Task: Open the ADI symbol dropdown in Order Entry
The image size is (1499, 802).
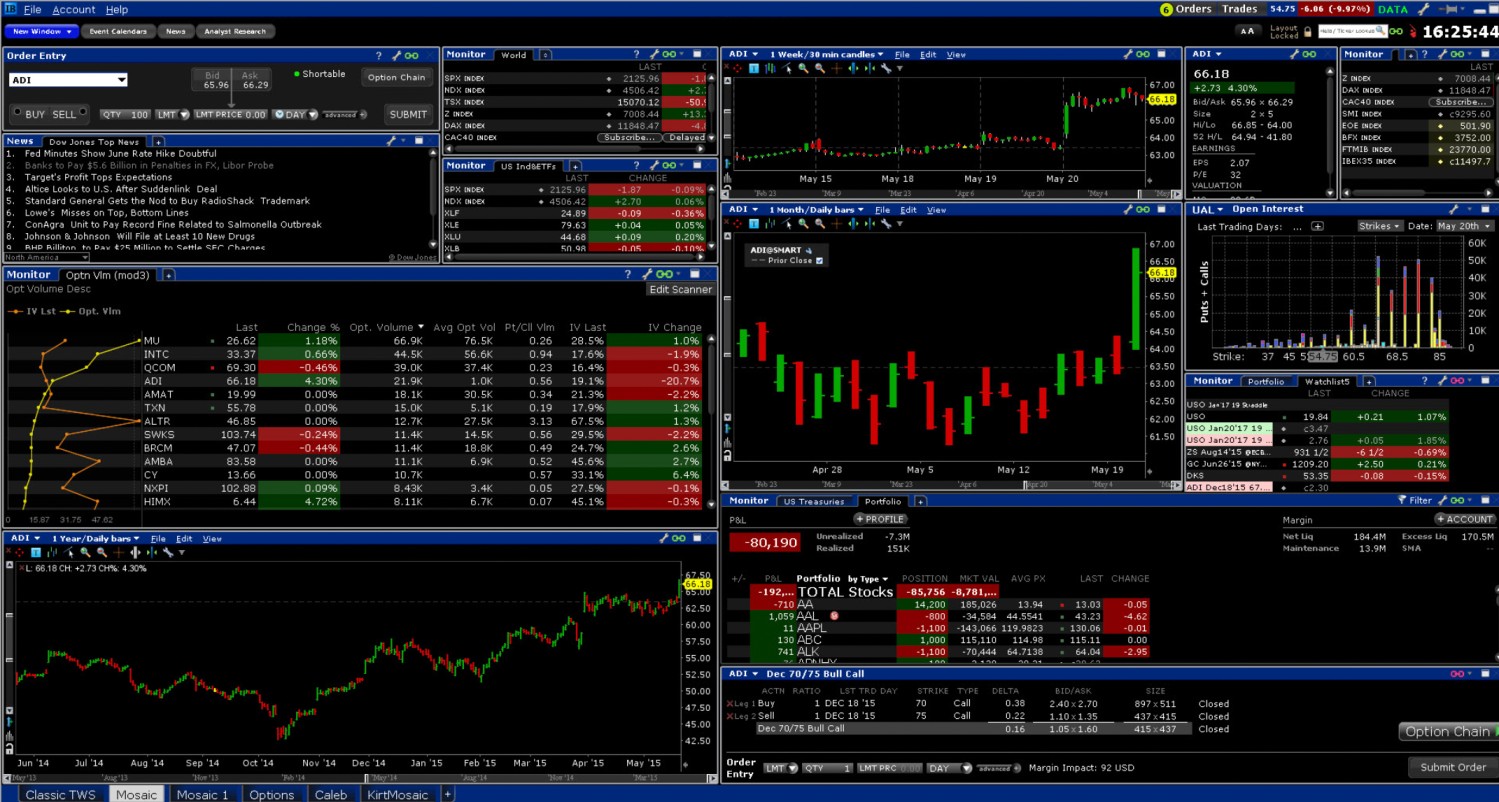Action: (x=68, y=81)
